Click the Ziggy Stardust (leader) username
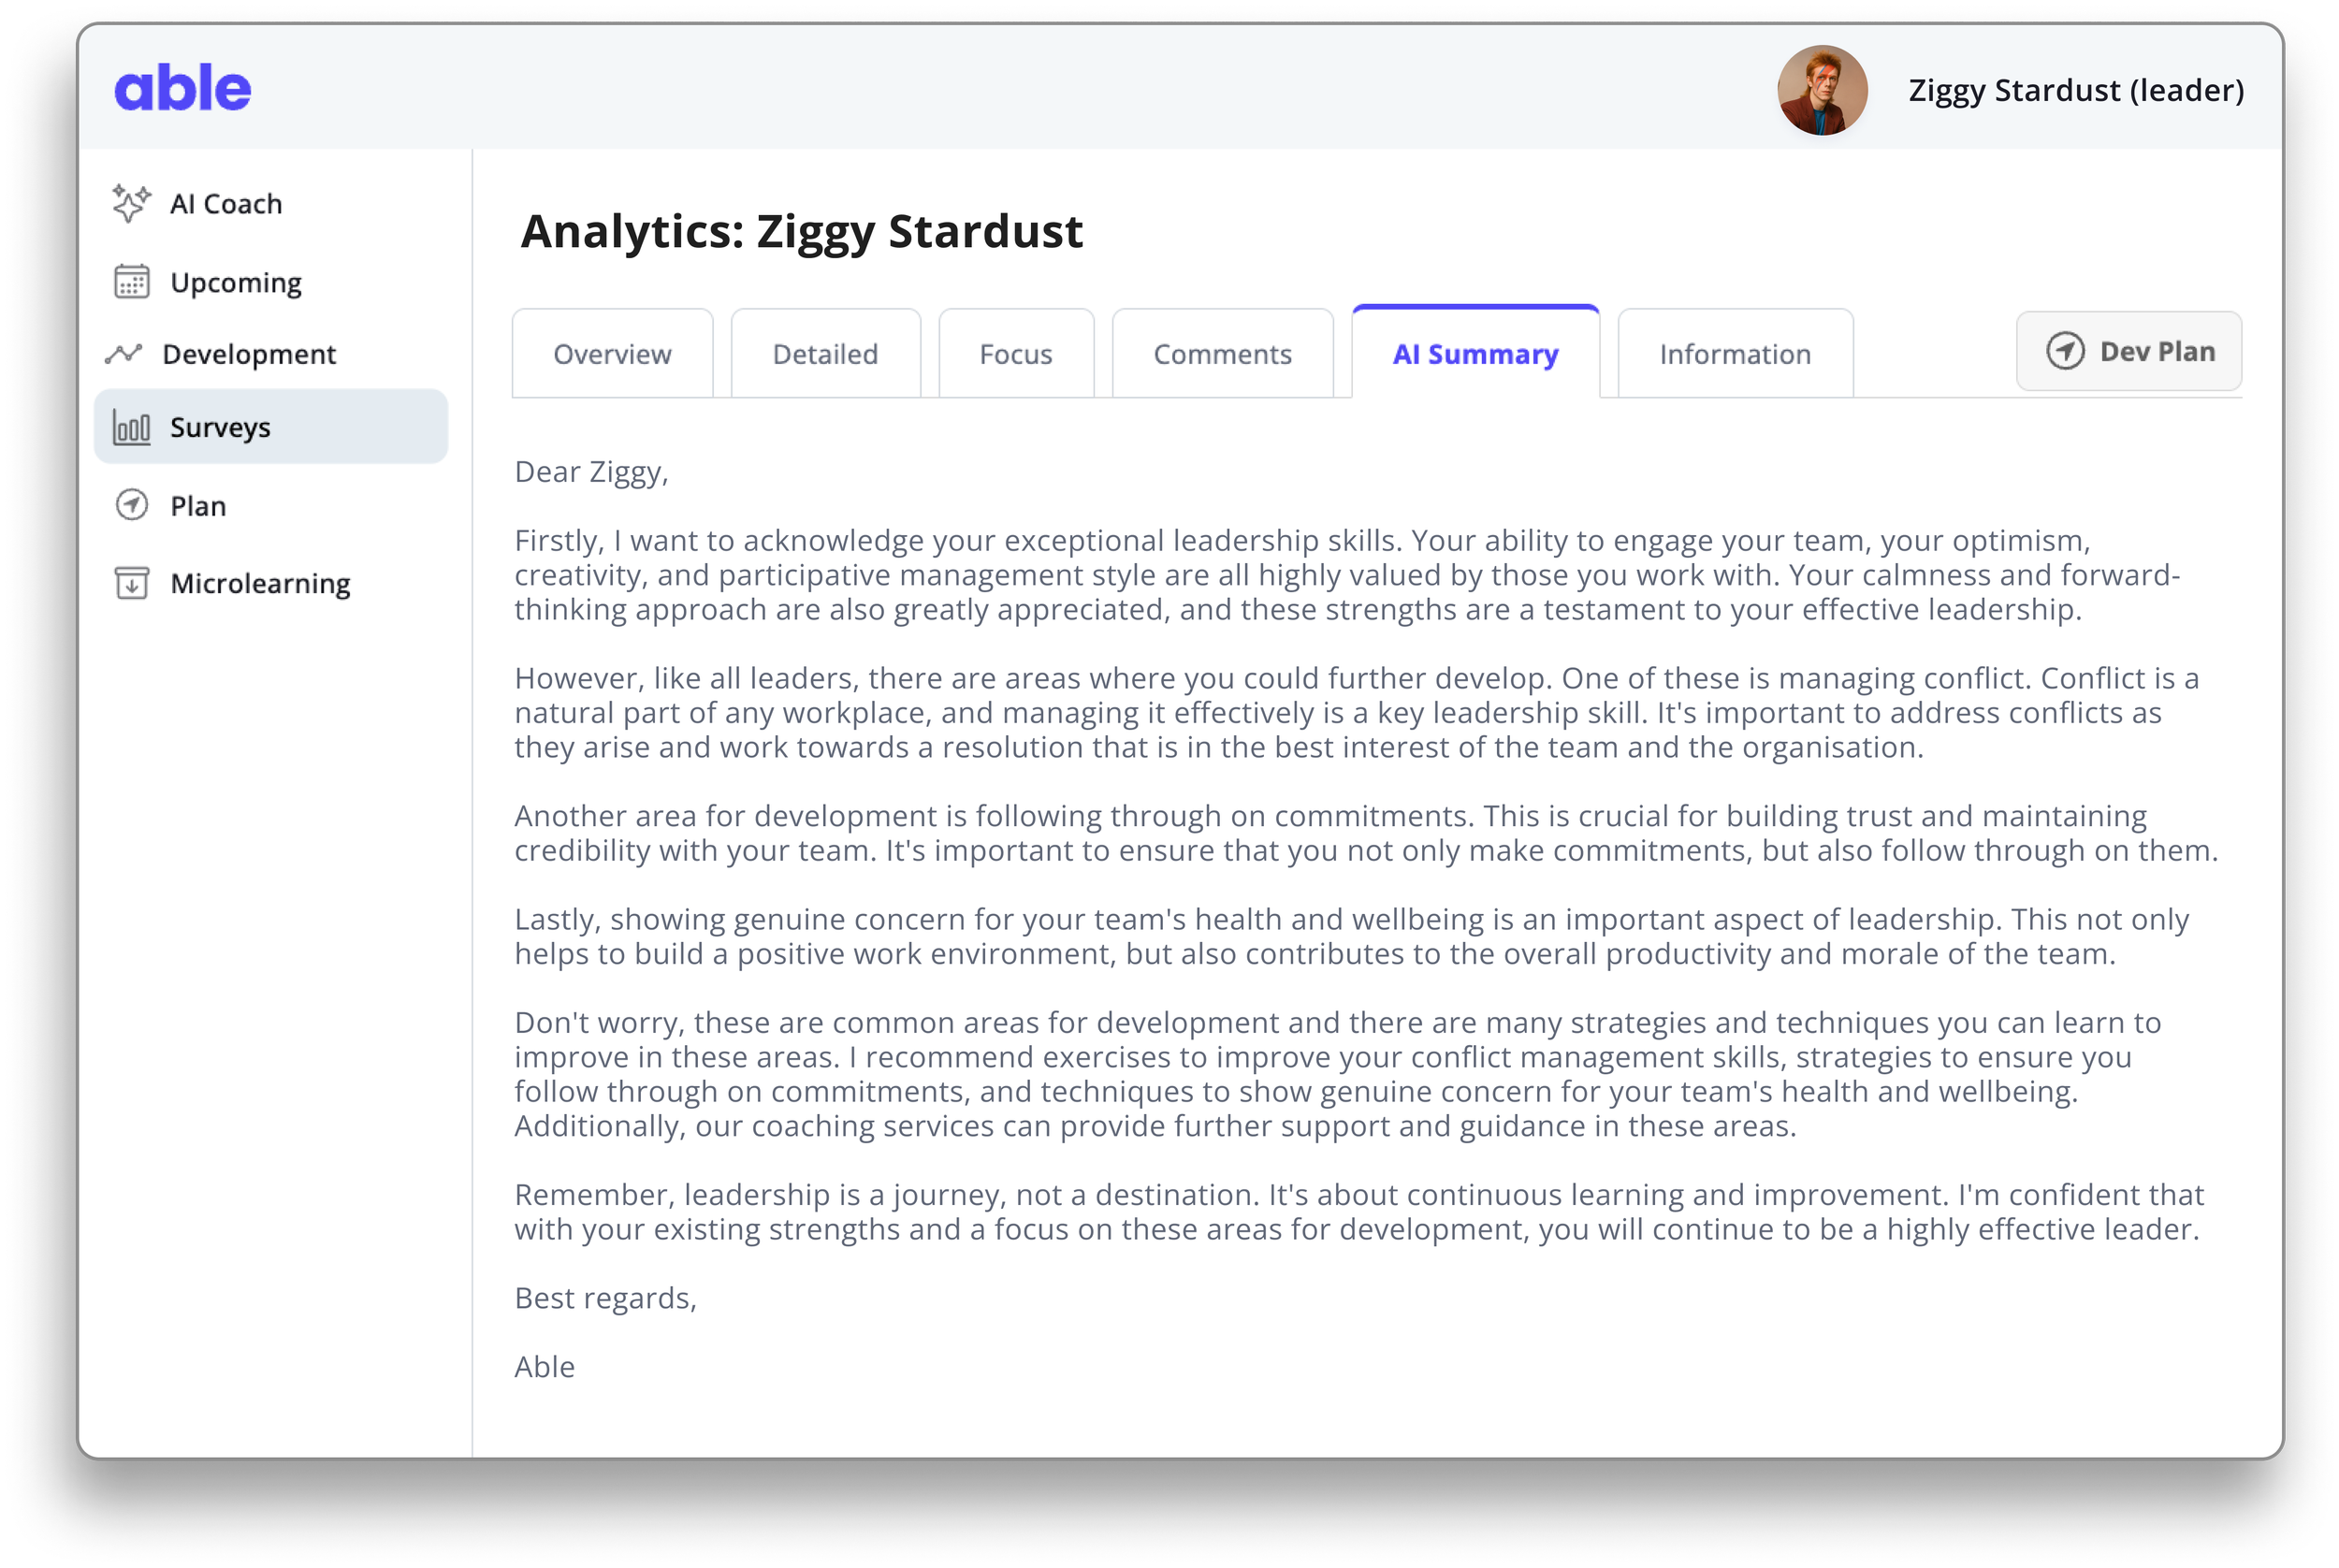 (x=2076, y=90)
